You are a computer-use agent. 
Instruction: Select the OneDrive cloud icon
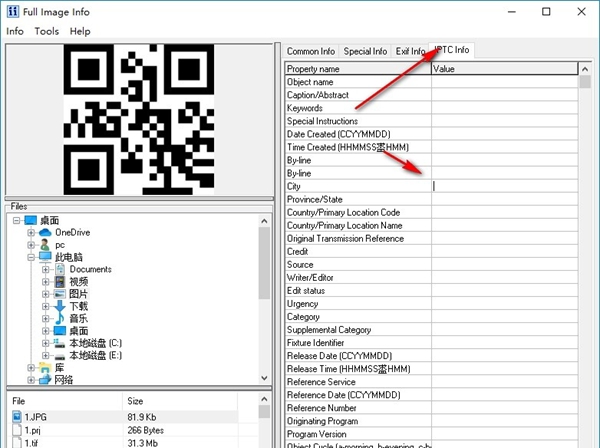tap(45, 232)
